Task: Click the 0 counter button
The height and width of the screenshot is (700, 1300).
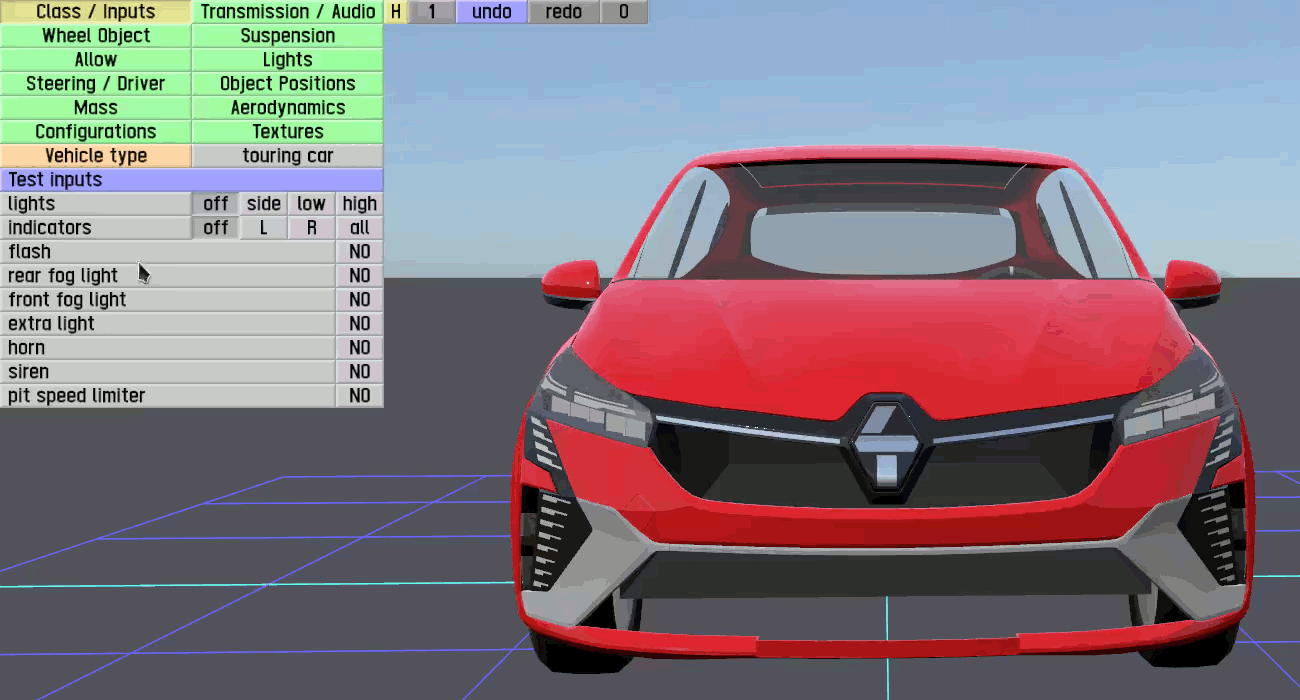Action: (x=624, y=12)
